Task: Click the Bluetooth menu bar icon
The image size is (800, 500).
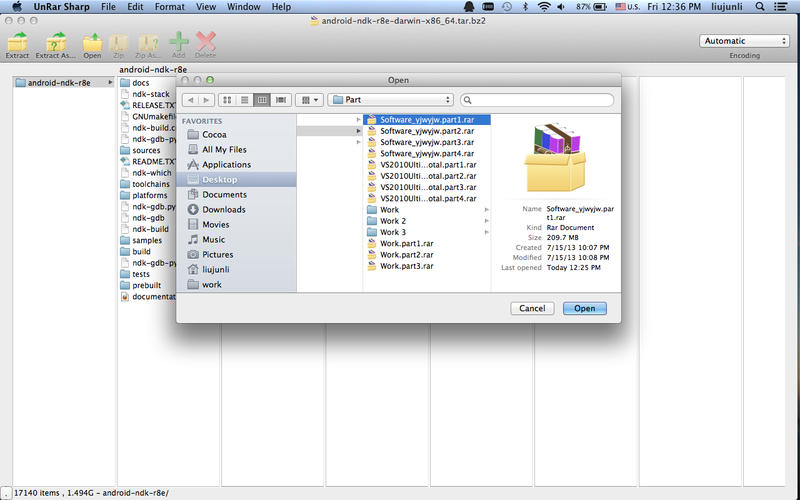Action: tap(525, 7)
